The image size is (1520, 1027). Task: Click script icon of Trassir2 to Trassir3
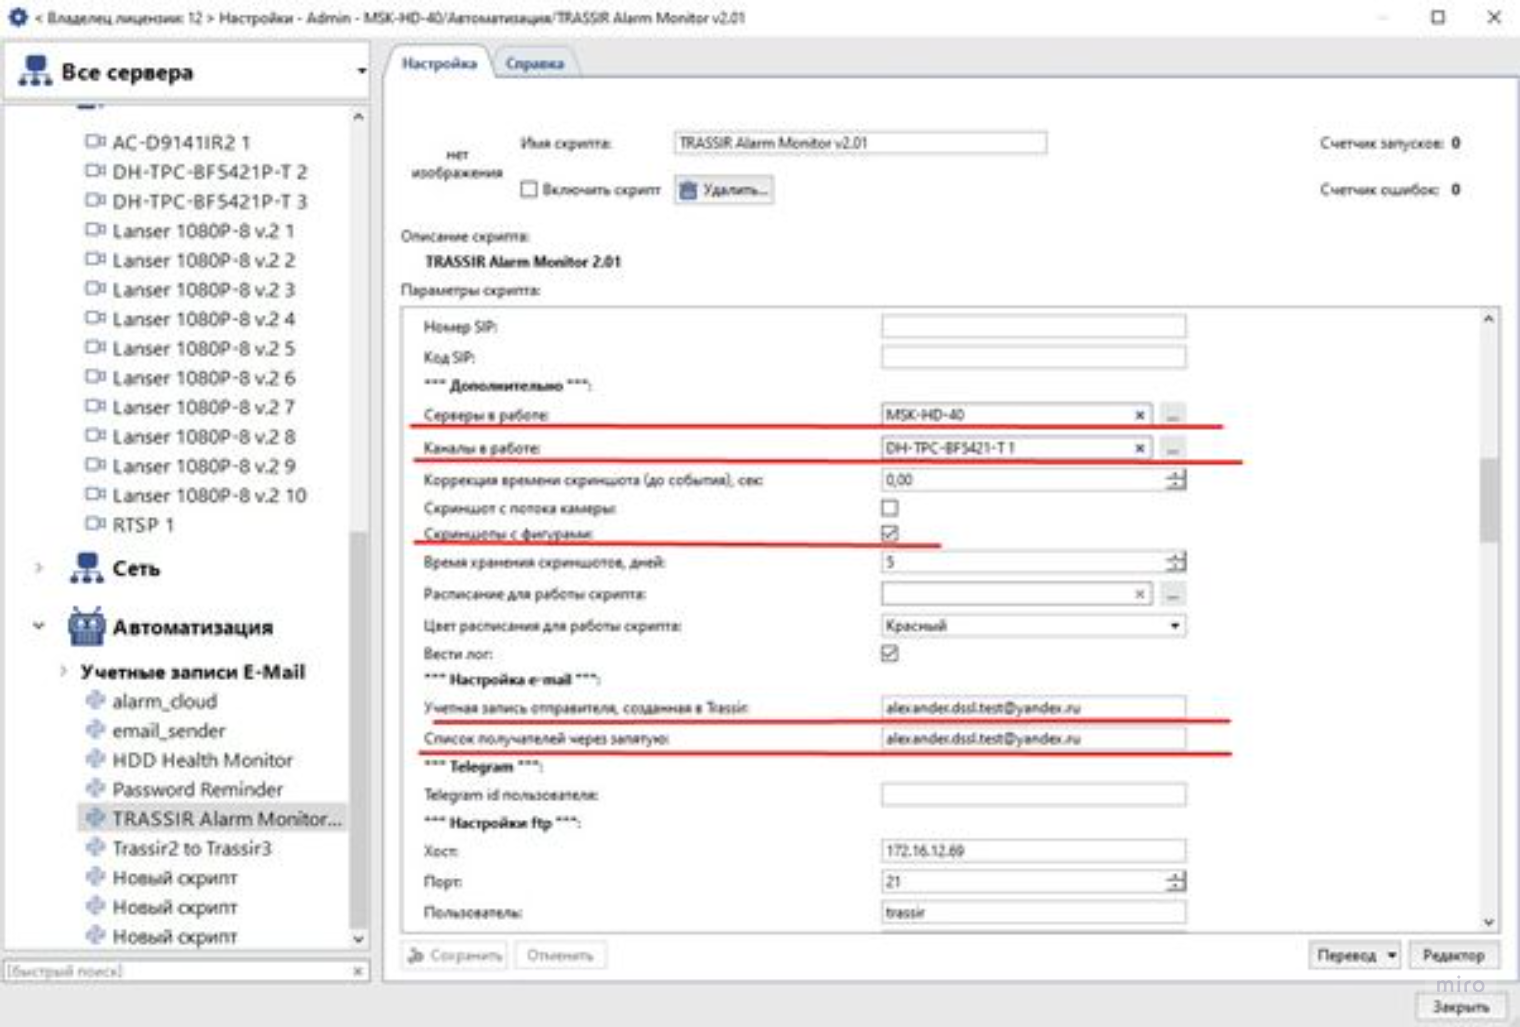(95, 847)
